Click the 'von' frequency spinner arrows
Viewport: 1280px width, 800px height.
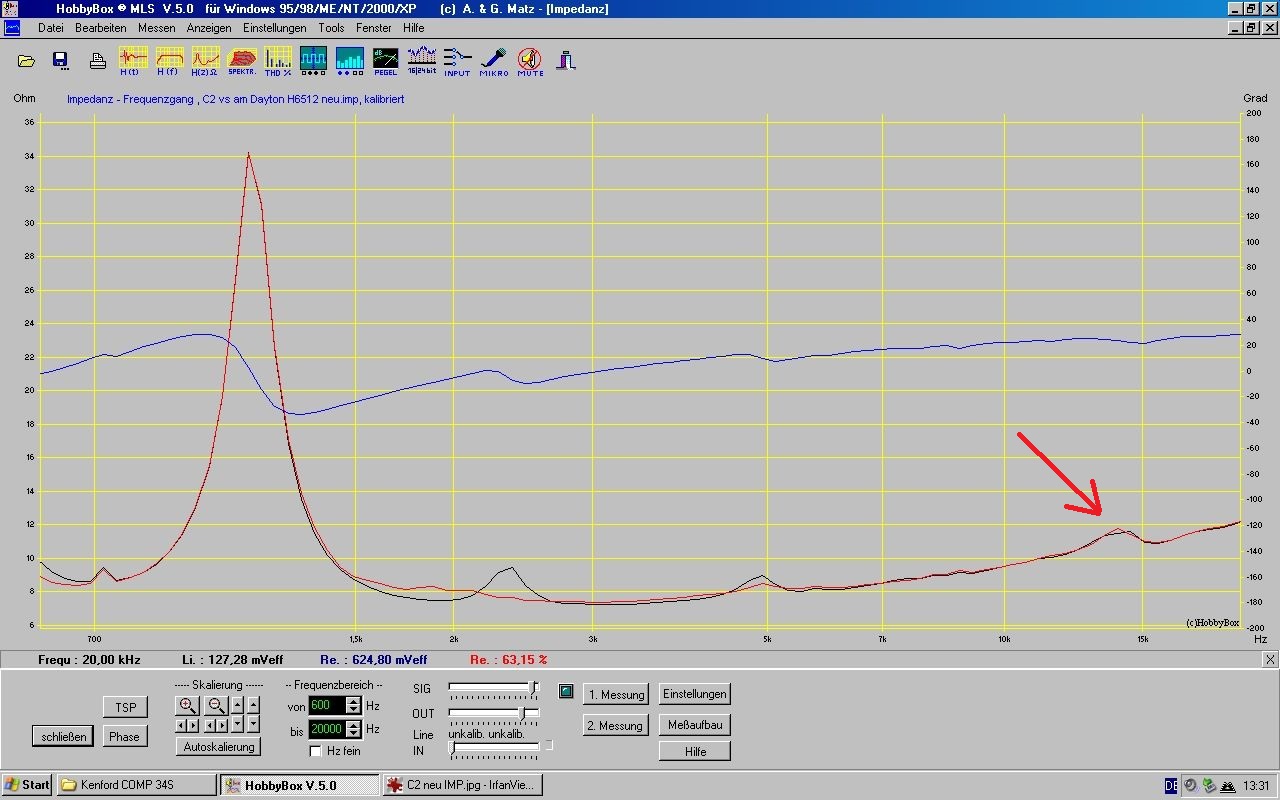click(x=353, y=705)
